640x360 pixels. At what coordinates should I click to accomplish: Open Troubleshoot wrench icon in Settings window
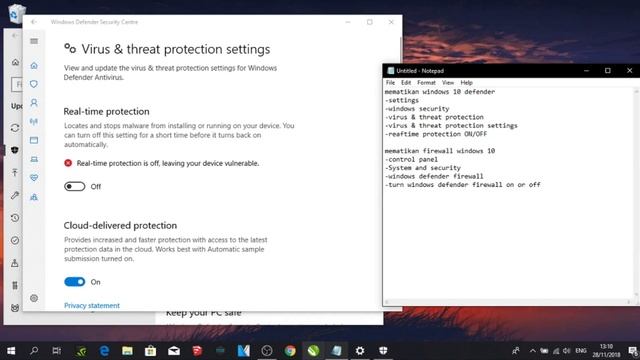tap(15, 196)
